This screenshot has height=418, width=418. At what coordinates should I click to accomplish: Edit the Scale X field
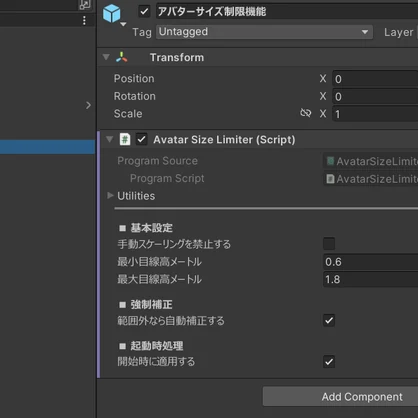pos(375,114)
